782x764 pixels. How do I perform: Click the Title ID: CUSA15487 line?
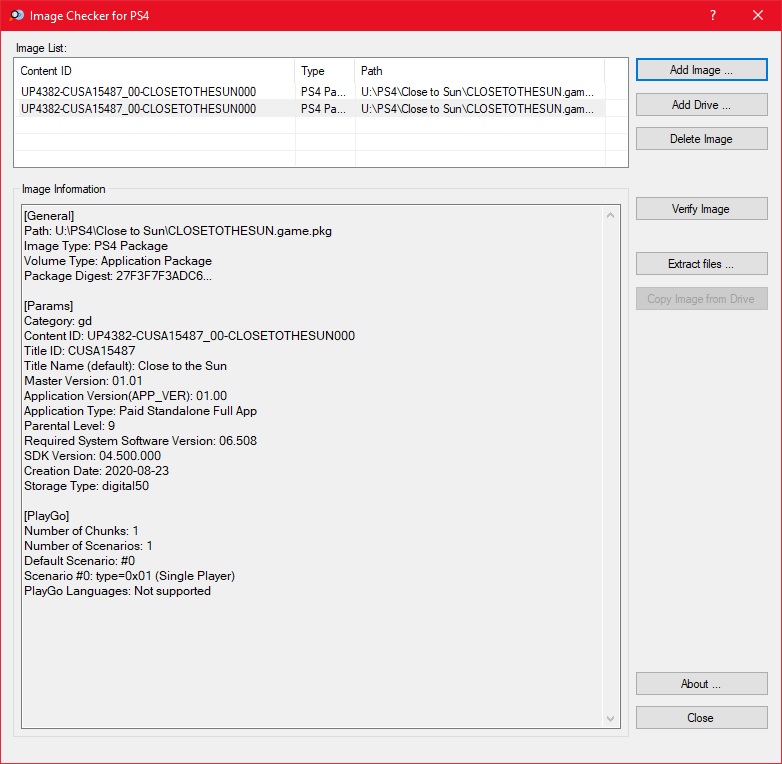click(x=80, y=351)
